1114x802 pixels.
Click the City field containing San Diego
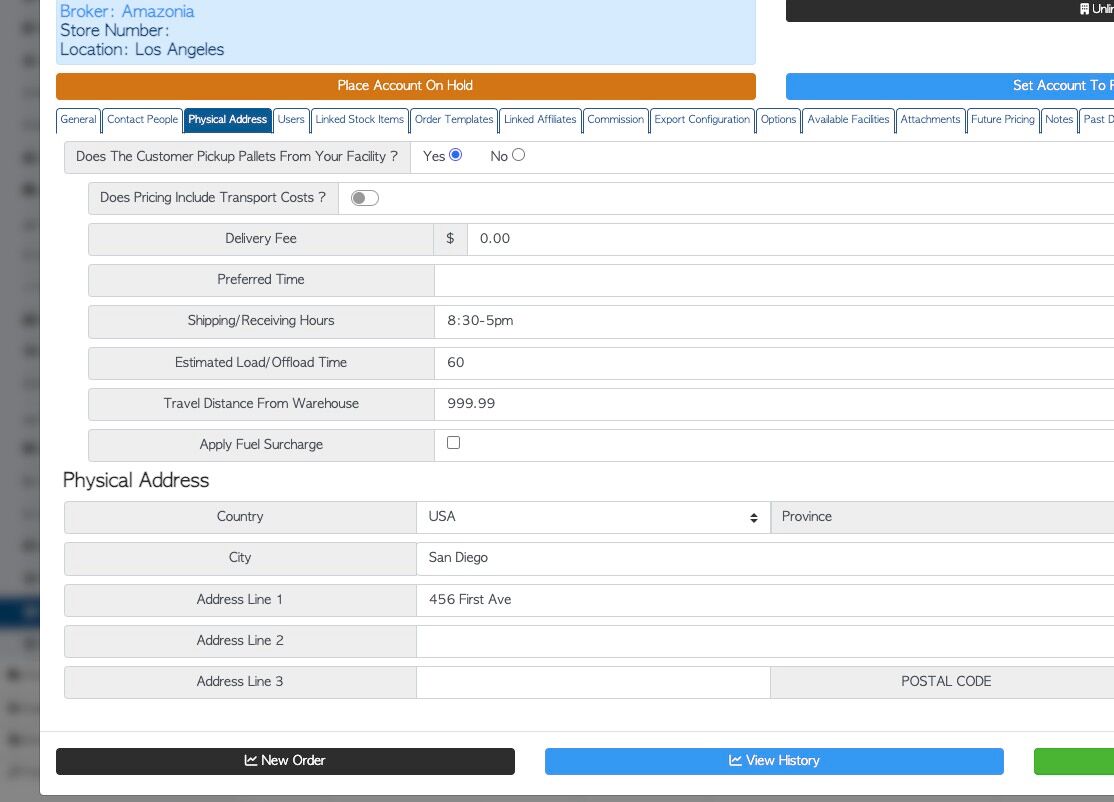765,558
